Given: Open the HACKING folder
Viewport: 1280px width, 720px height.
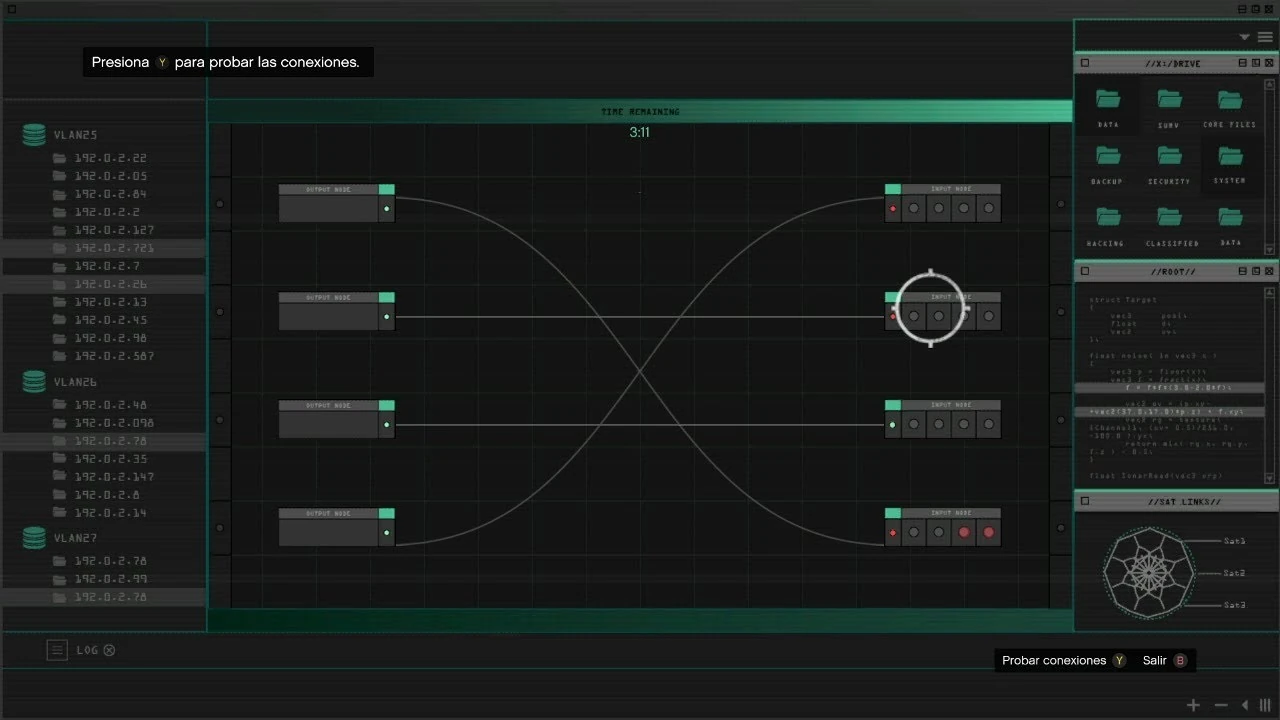Looking at the screenshot, I should pos(1108,217).
